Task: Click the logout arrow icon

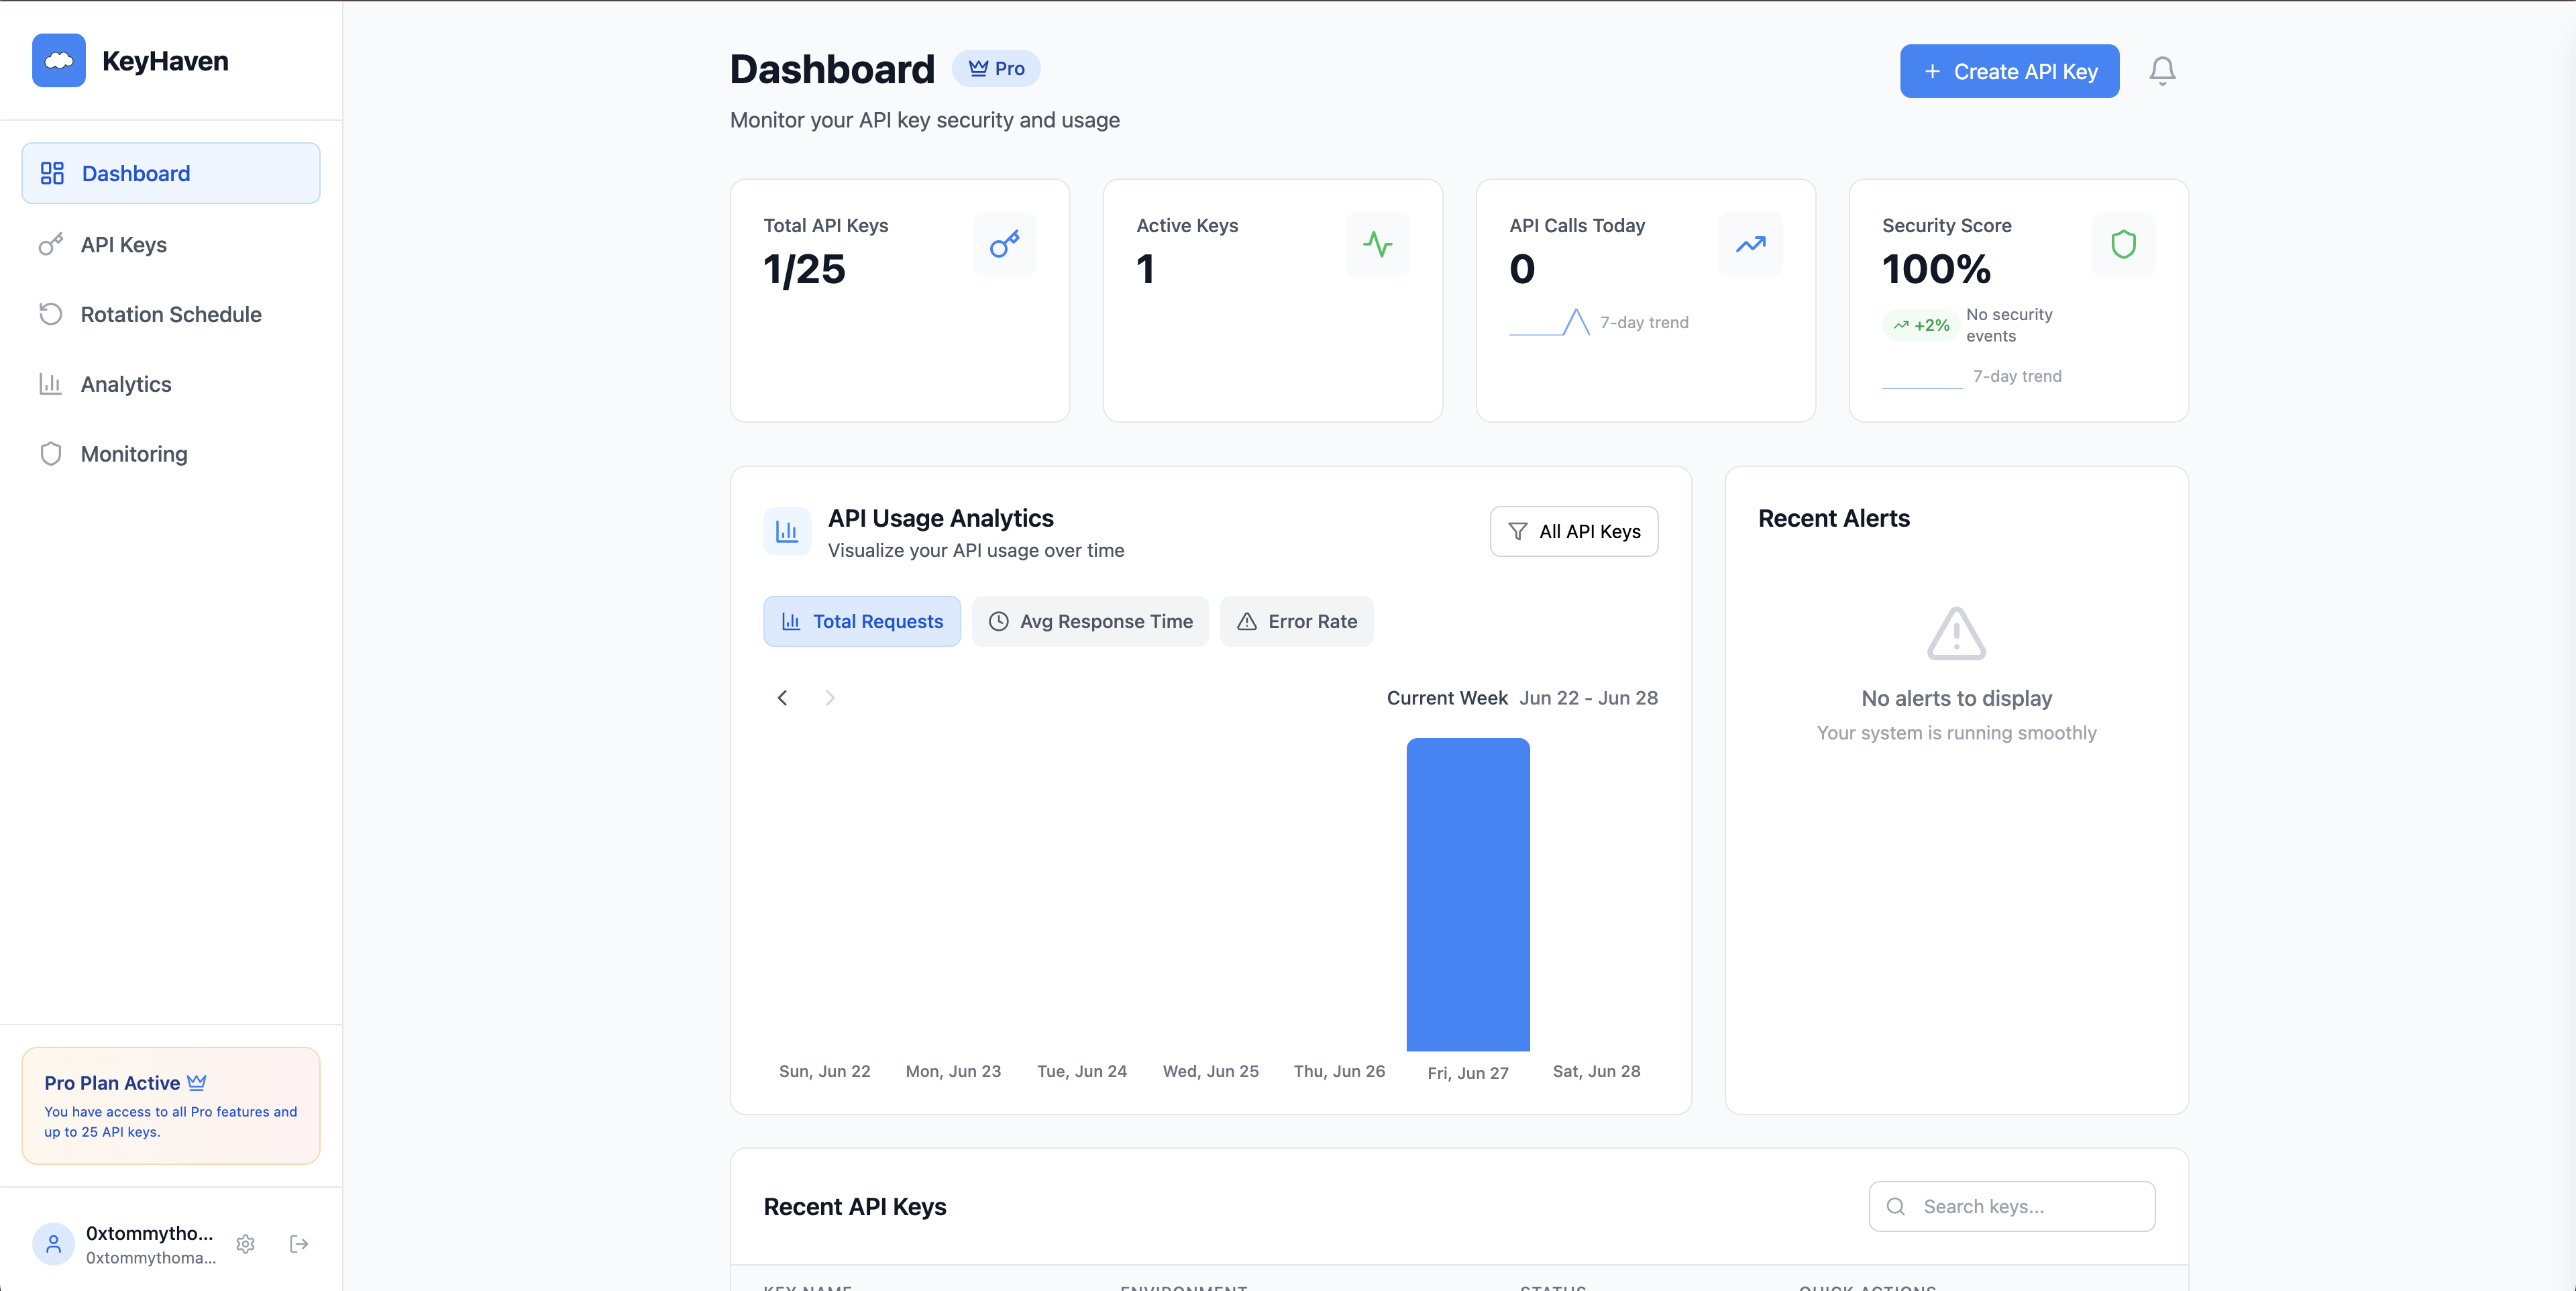Action: (x=299, y=1244)
